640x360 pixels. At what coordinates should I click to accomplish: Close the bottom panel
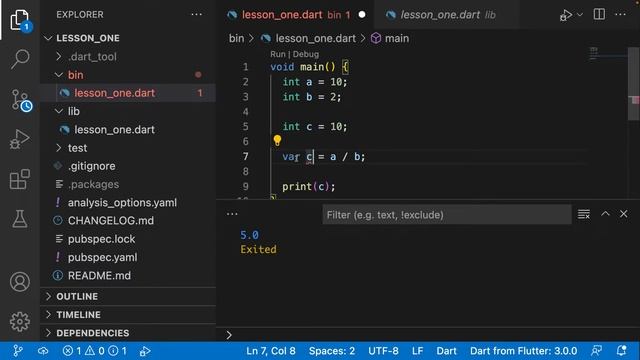click(x=624, y=213)
